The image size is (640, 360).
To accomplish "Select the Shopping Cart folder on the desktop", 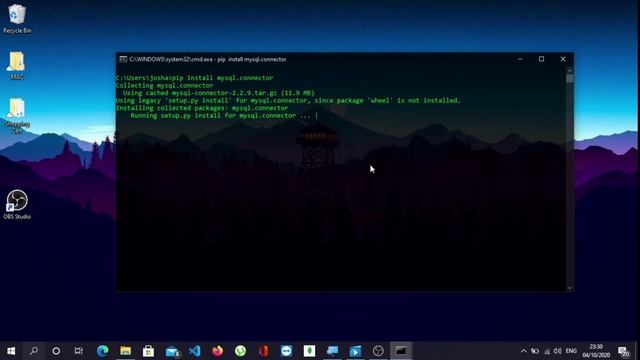I will [17, 116].
